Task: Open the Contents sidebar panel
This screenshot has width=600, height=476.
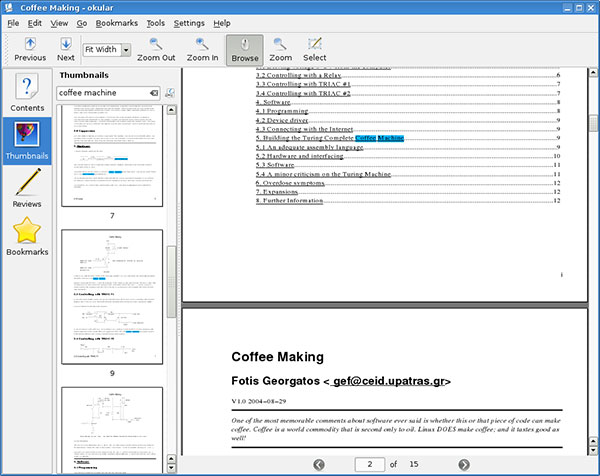Action: click(27, 92)
